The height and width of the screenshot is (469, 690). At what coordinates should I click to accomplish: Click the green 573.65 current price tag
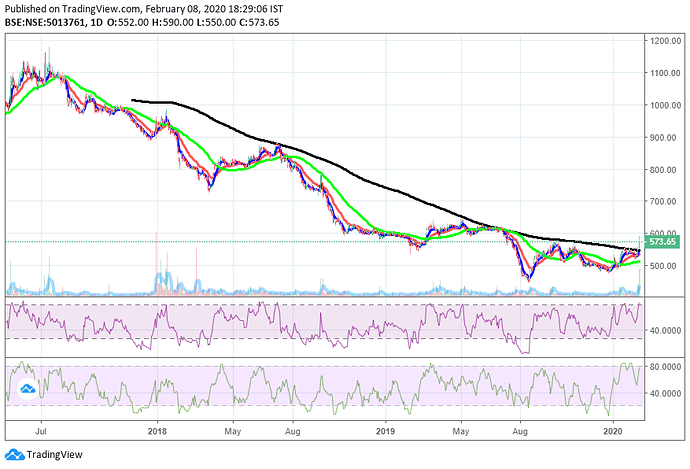[663, 242]
